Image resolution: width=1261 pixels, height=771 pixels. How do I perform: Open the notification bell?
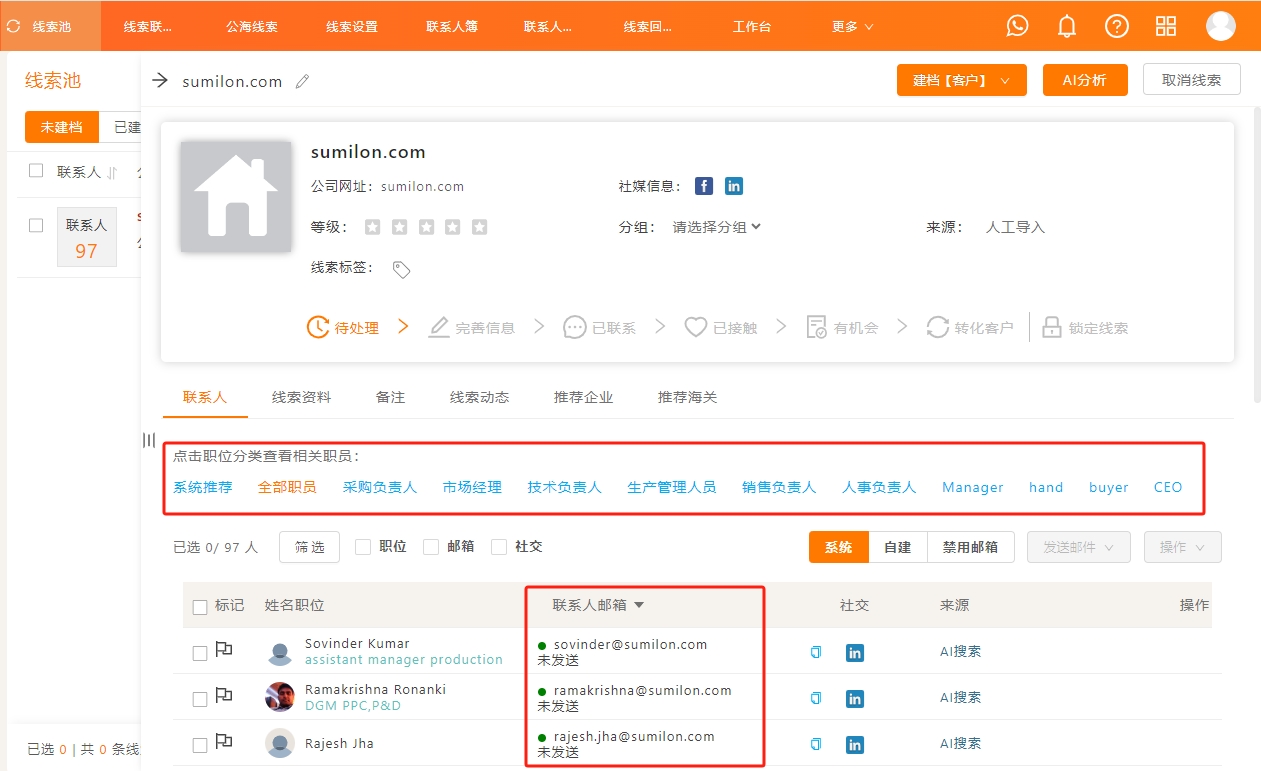pos(1067,26)
